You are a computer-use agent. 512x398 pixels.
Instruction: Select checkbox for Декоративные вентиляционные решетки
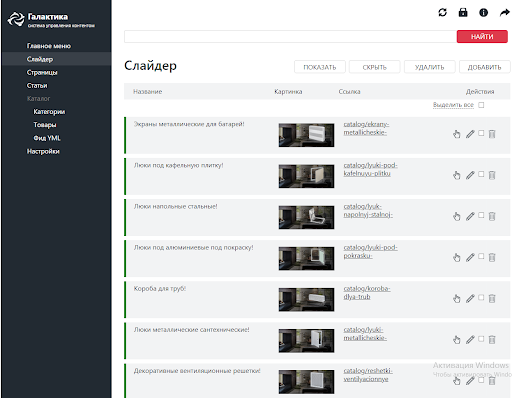pyautogui.click(x=481, y=380)
